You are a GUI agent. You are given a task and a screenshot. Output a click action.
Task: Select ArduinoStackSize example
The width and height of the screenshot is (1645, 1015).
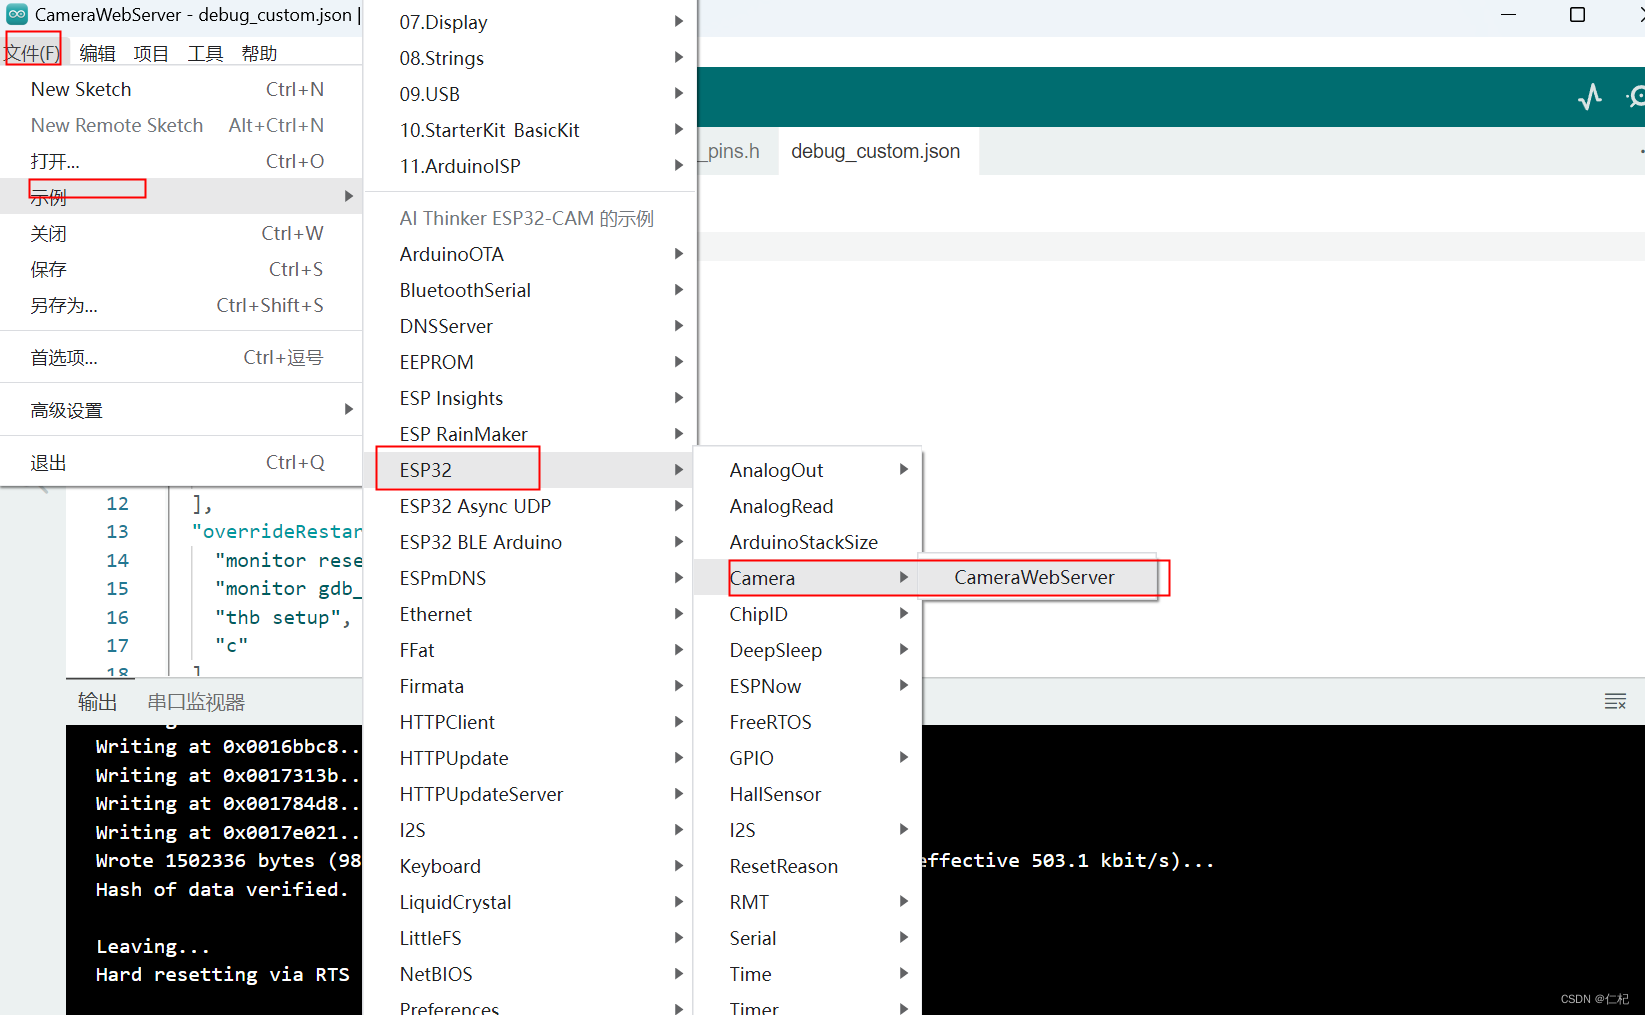(x=809, y=542)
